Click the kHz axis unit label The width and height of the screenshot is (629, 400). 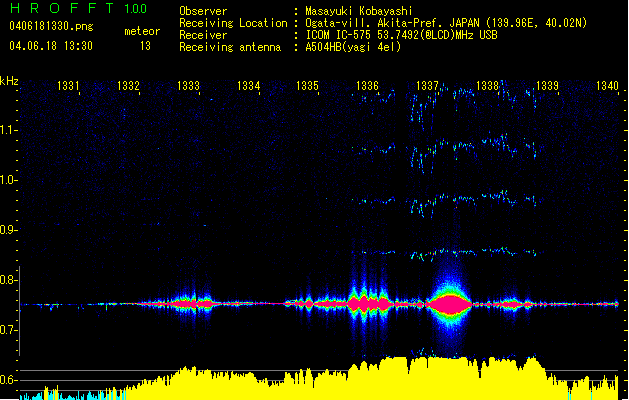click(9, 81)
